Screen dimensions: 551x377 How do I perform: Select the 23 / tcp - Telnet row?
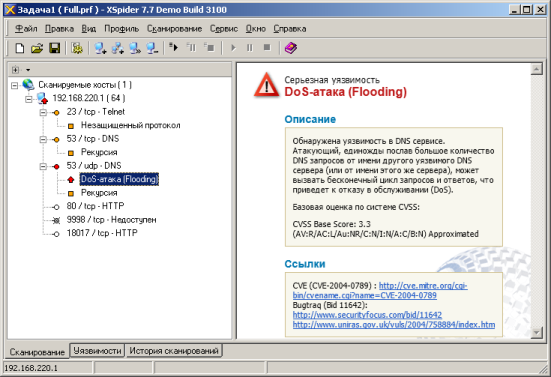point(96,112)
